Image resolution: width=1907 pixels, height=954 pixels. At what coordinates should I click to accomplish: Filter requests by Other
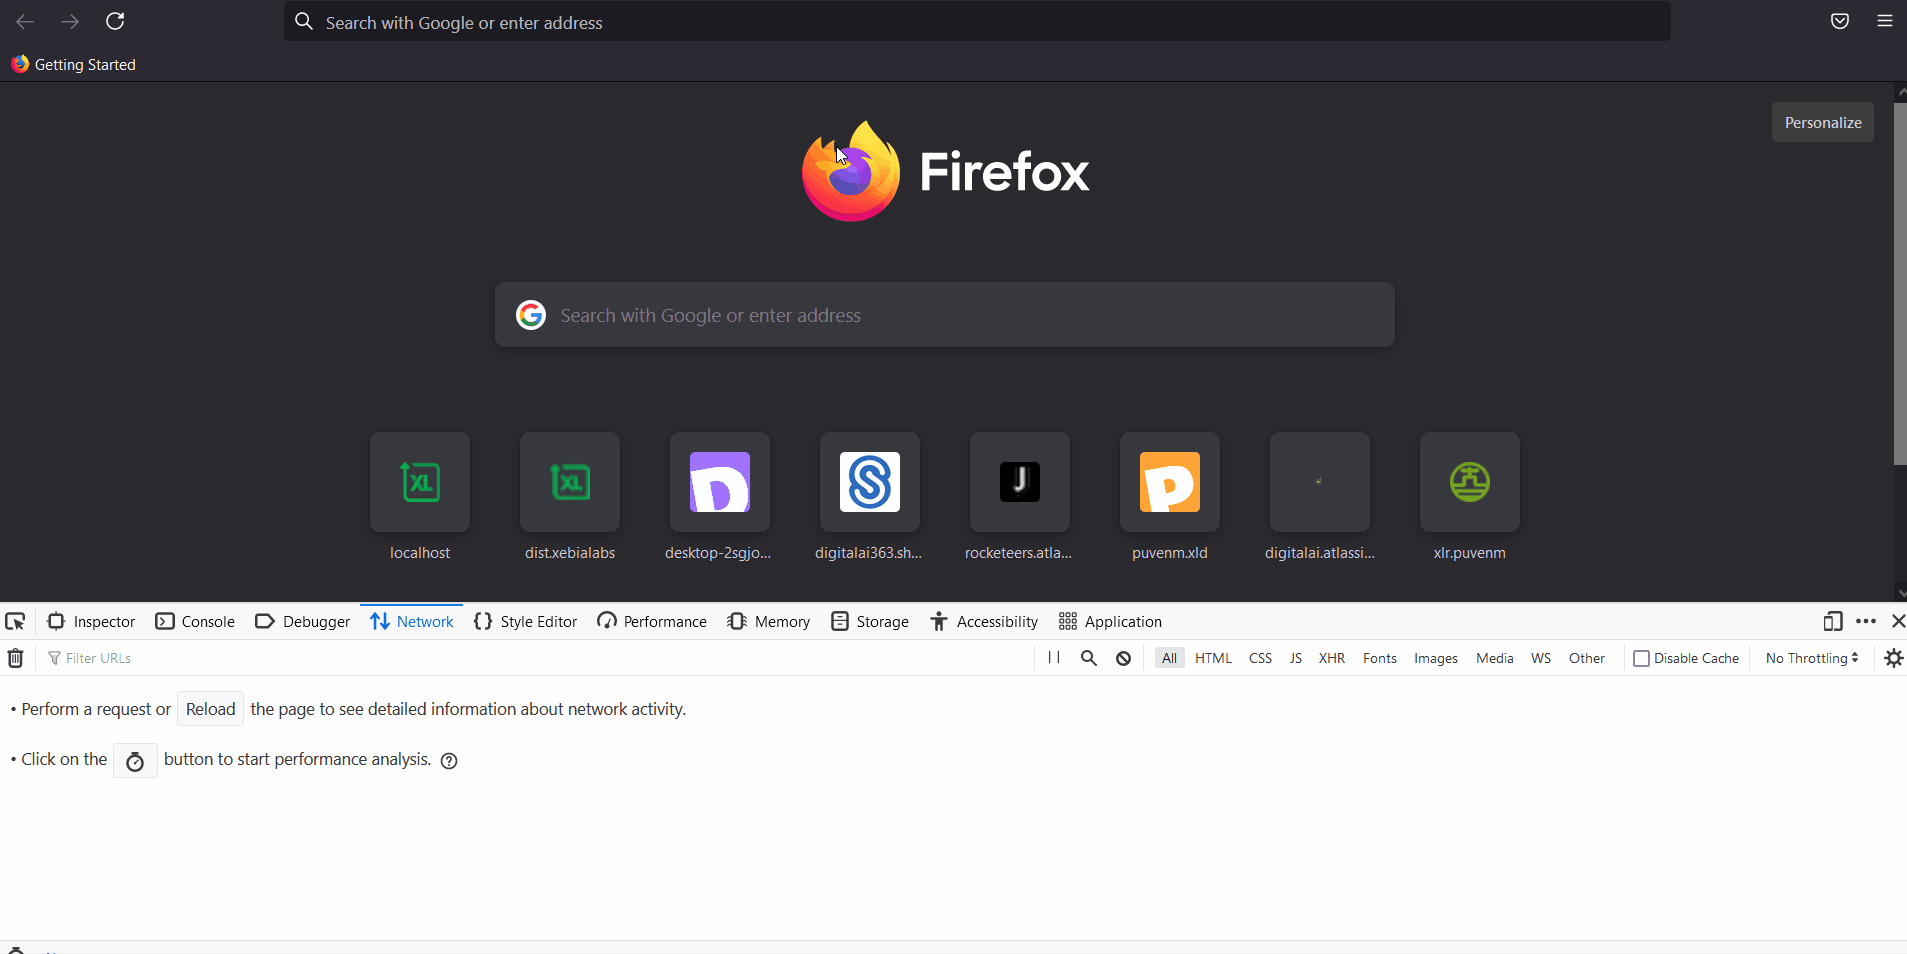click(1587, 658)
